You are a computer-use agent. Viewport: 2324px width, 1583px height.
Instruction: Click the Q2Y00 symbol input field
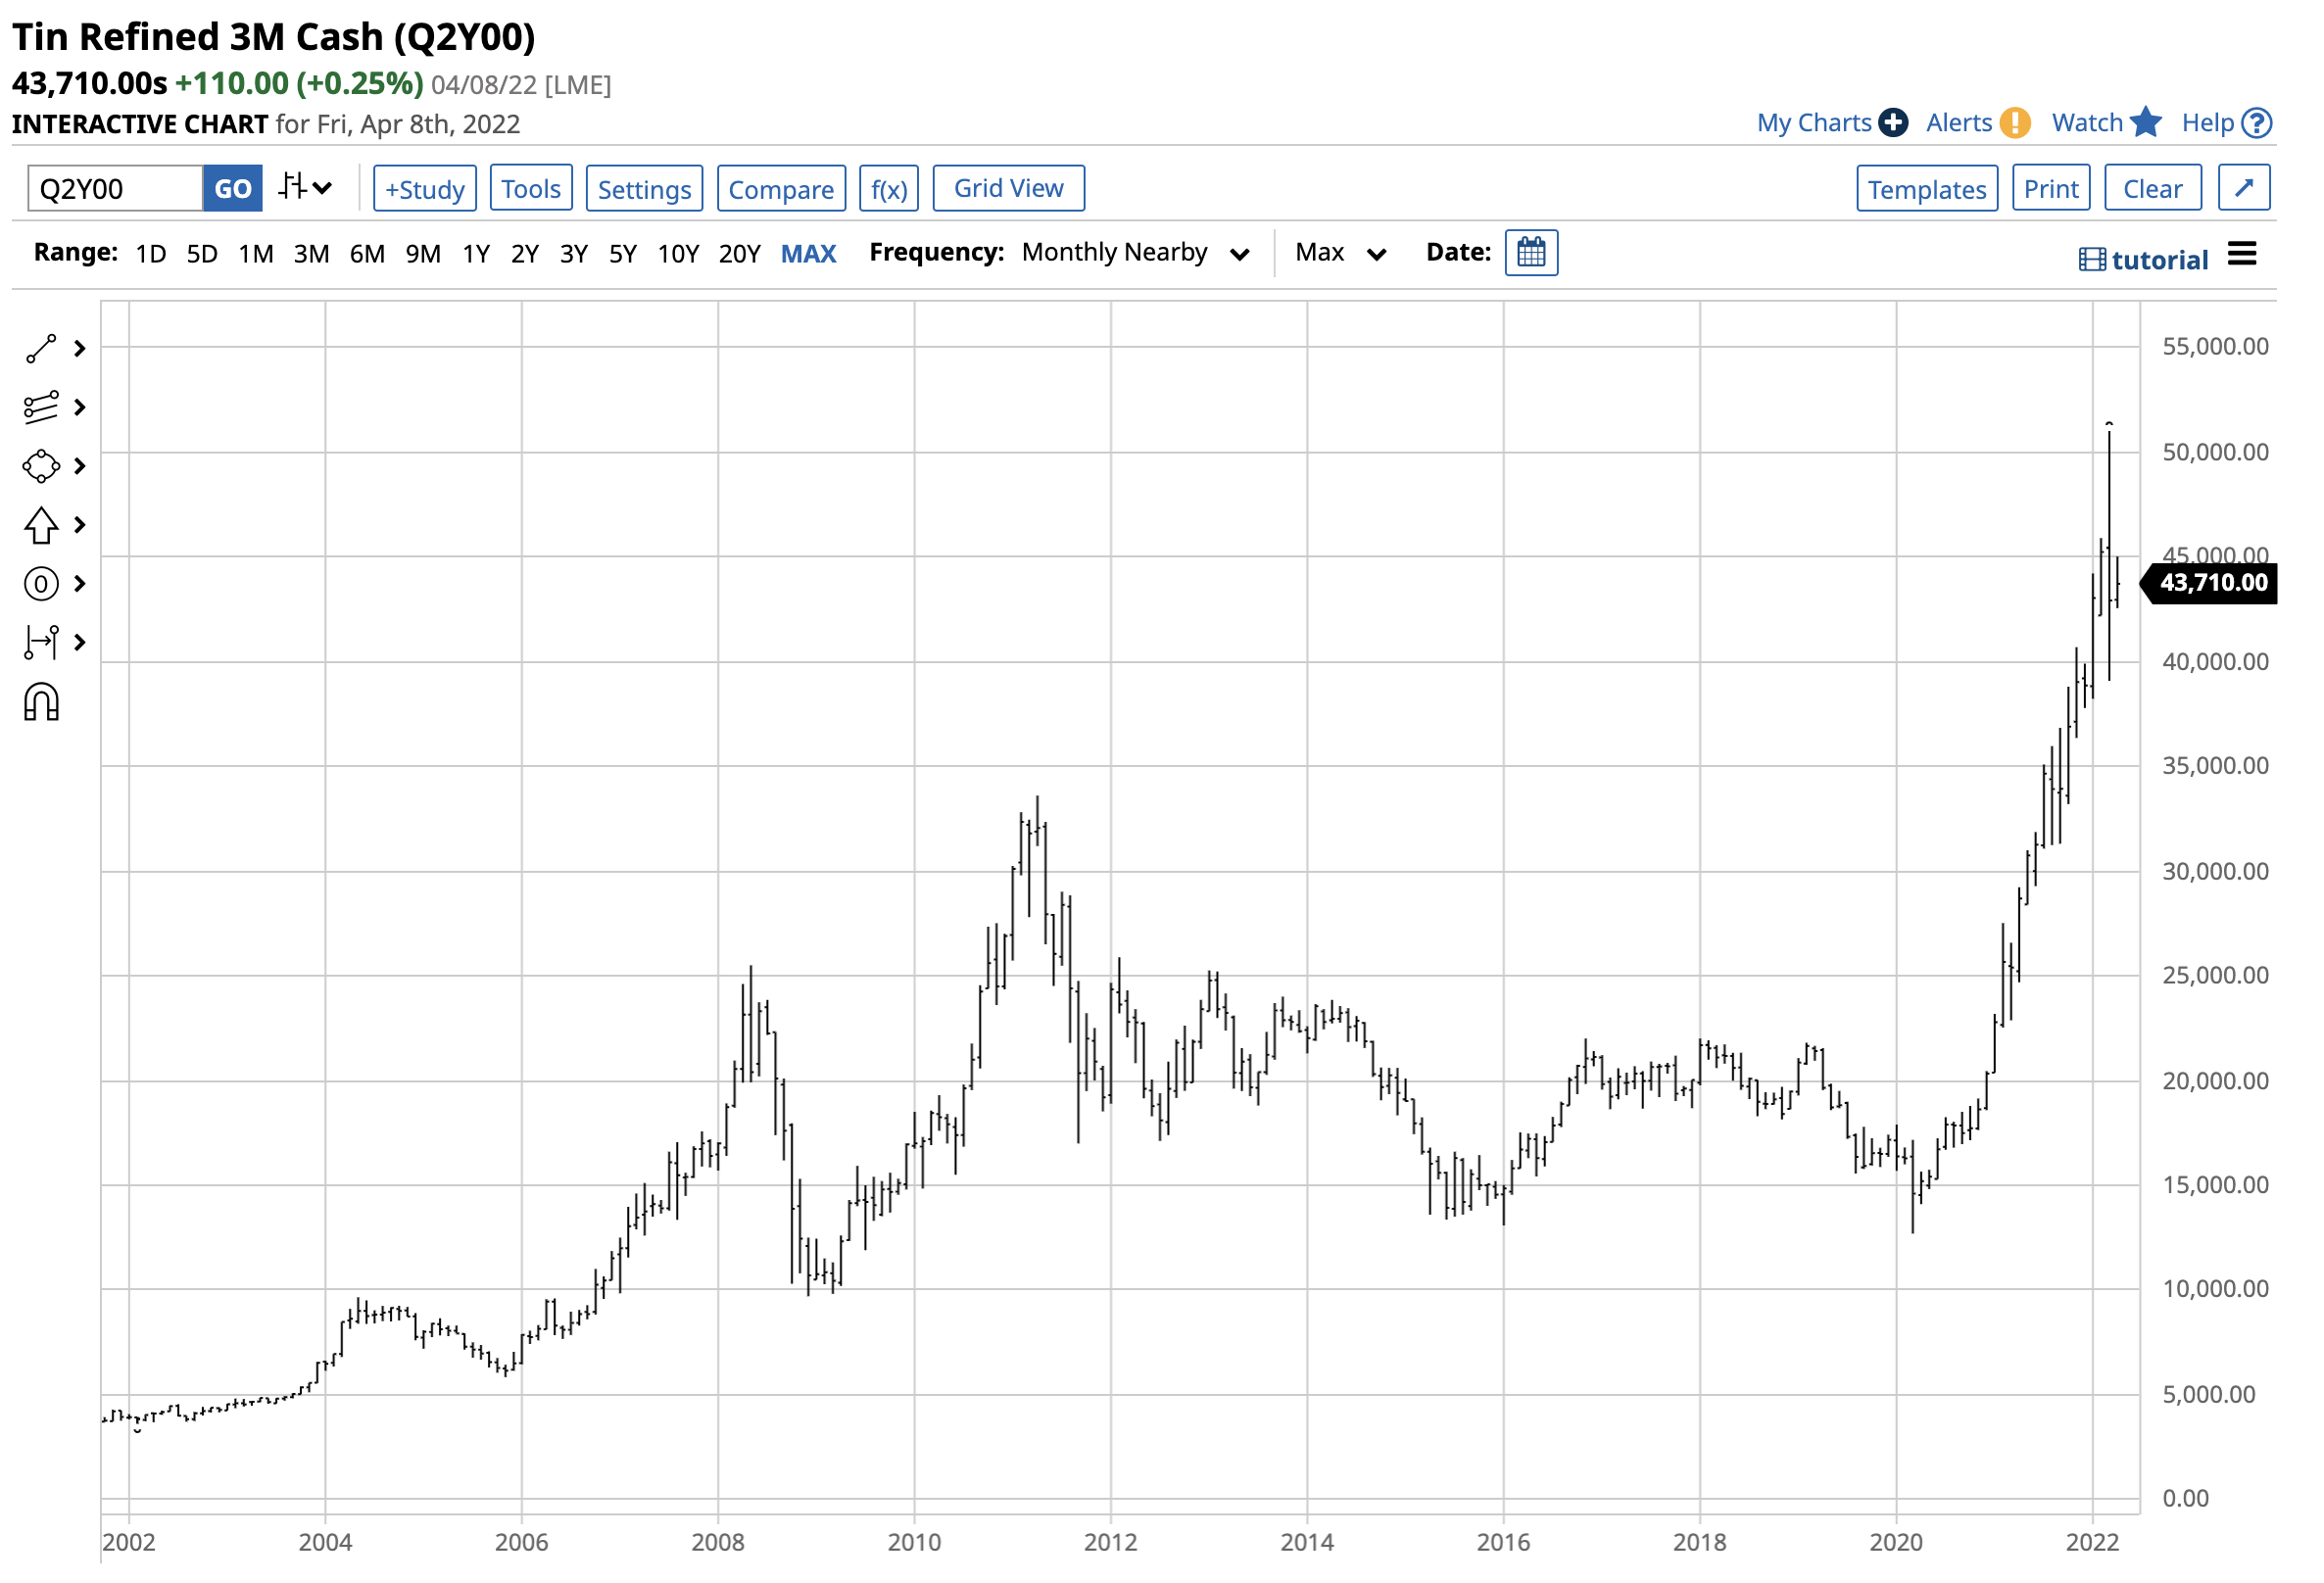115,189
